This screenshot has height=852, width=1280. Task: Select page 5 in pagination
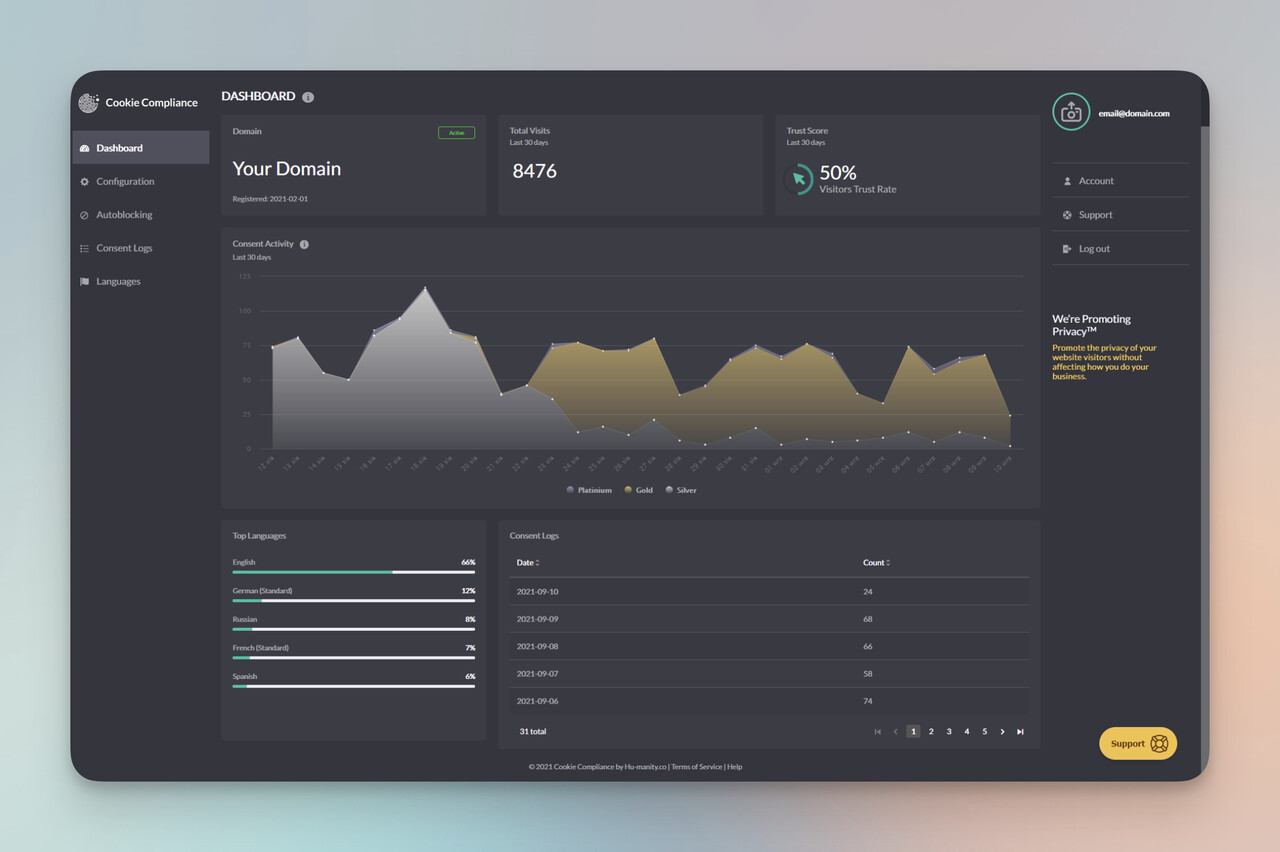point(984,732)
